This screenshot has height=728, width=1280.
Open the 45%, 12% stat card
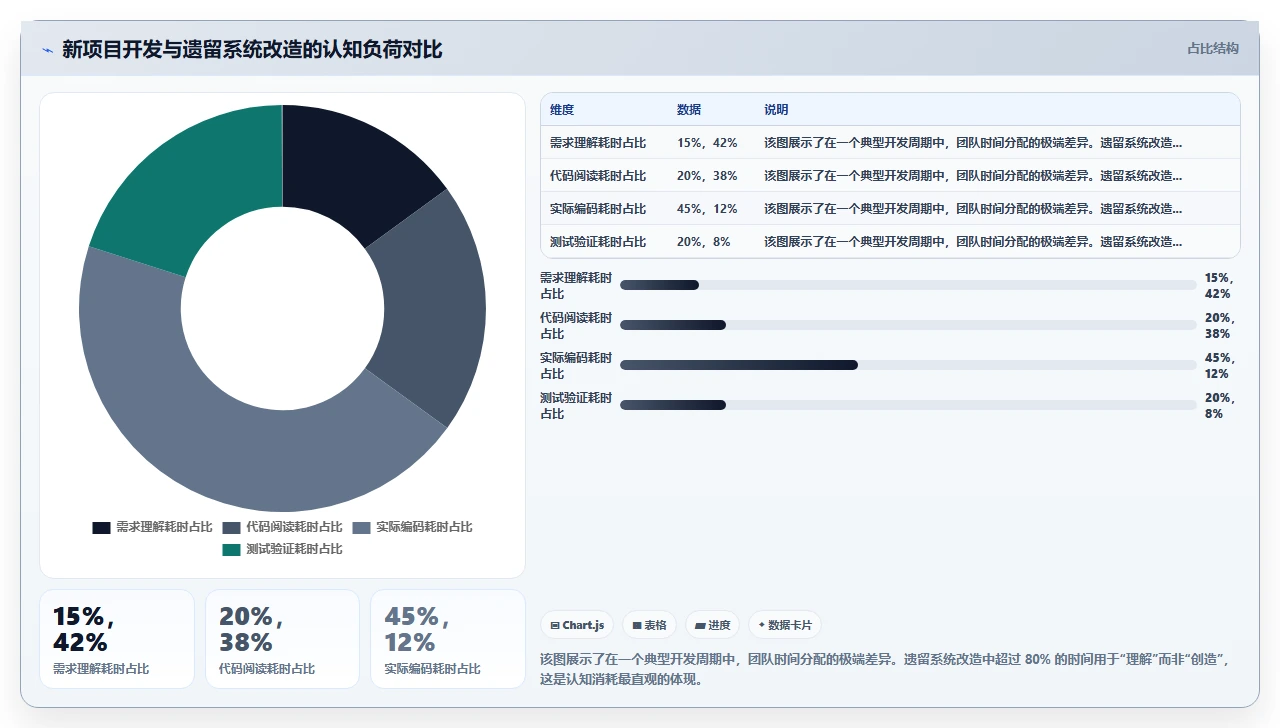pyautogui.click(x=448, y=639)
